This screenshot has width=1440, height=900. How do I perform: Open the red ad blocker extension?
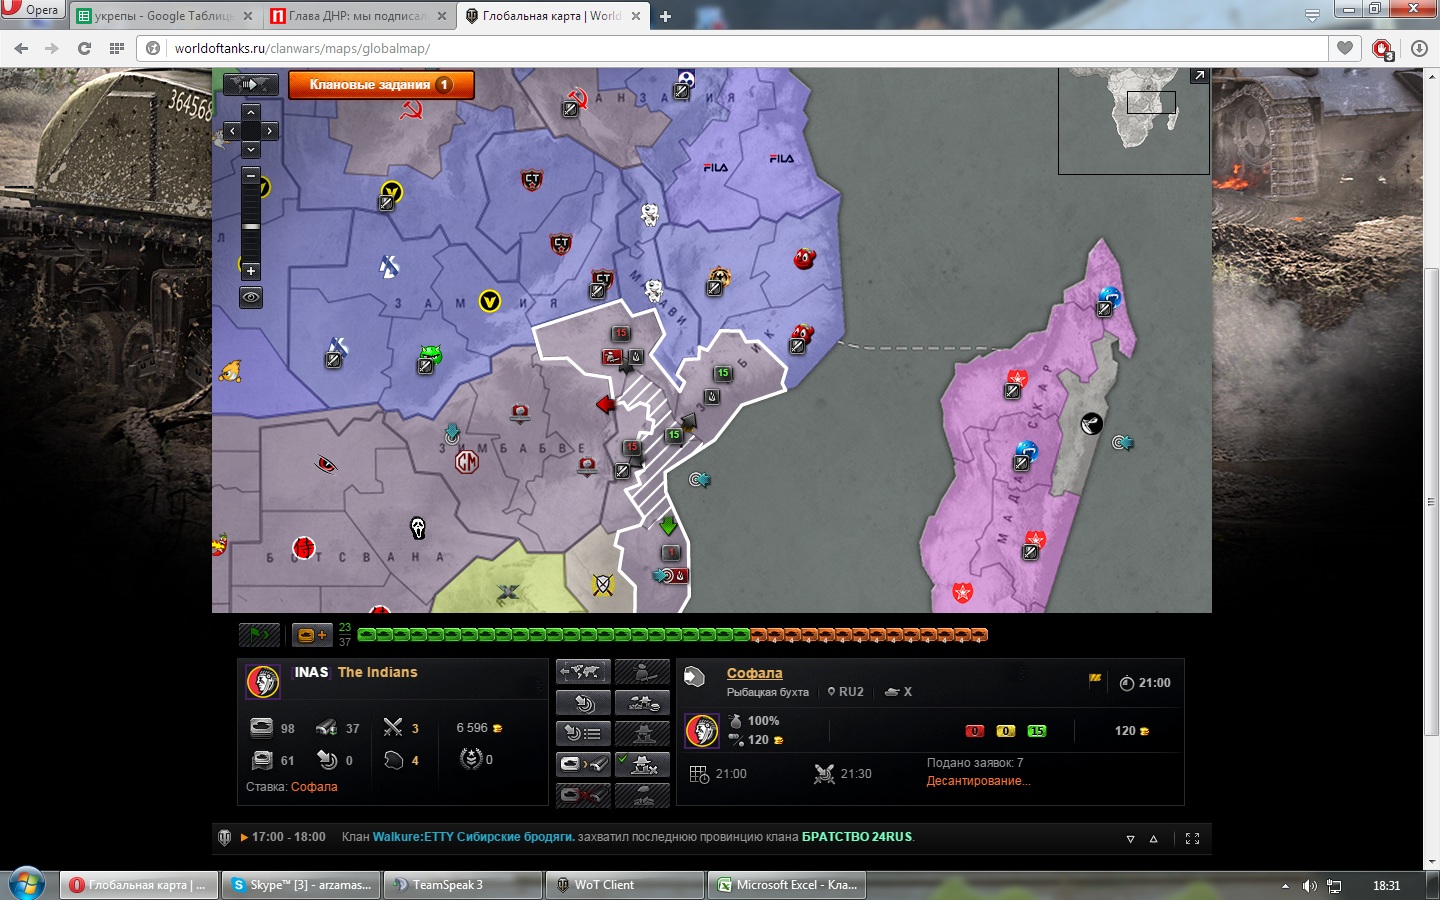pos(1383,49)
